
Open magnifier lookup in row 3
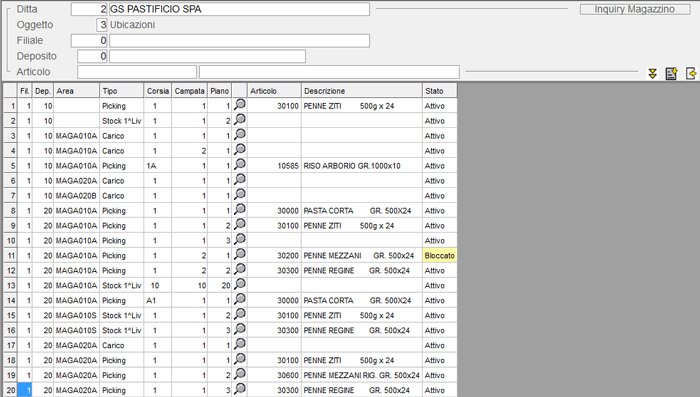240,135
